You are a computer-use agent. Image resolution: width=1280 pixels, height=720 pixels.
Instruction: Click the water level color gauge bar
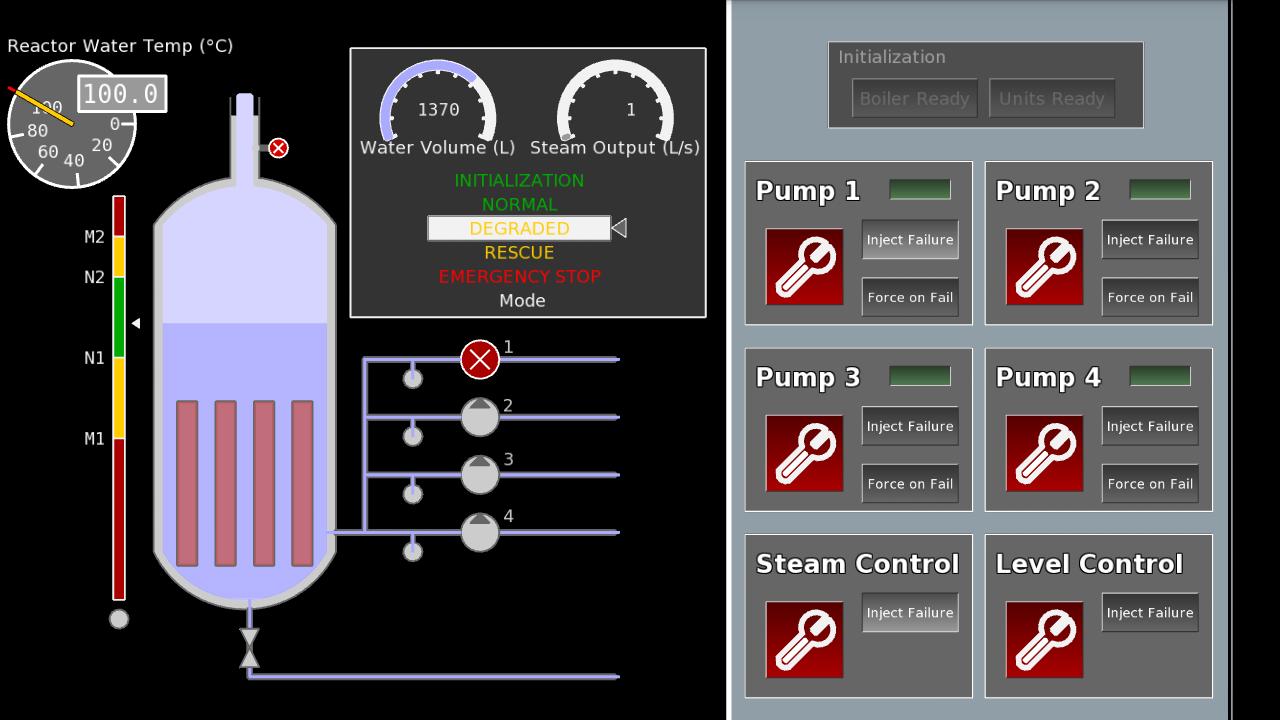[119, 398]
